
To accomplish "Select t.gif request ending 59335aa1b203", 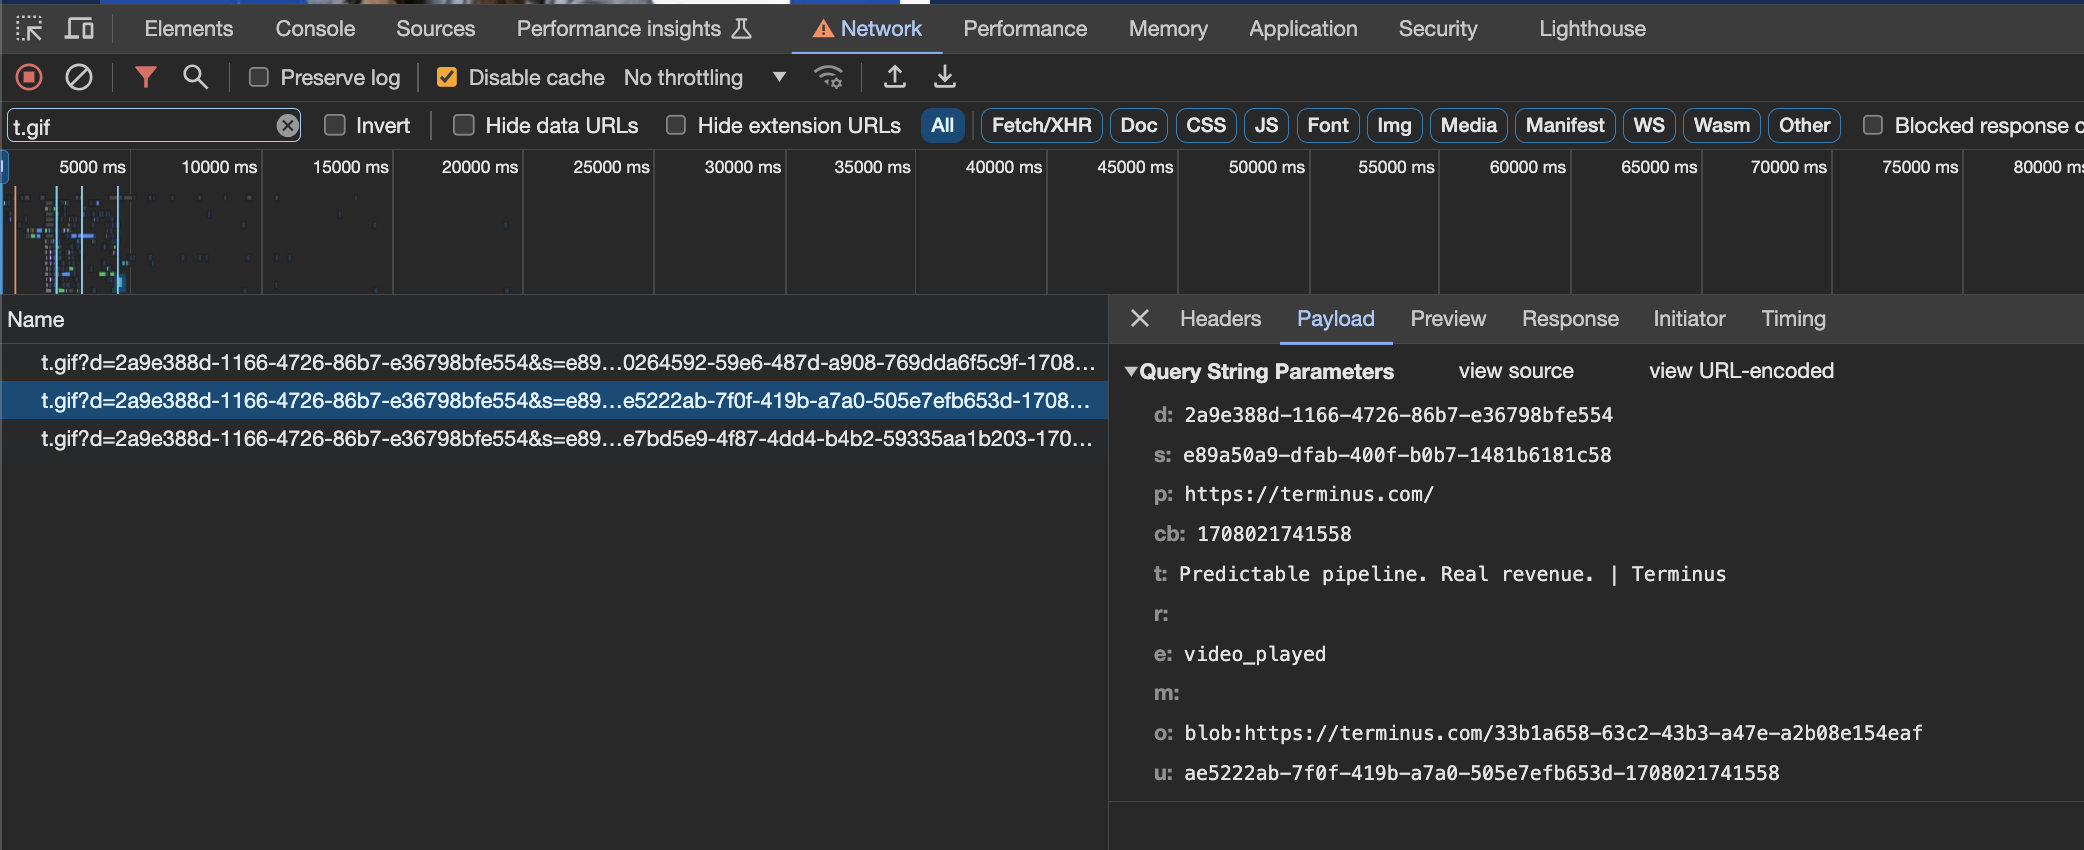I will (x=554, y=438).
